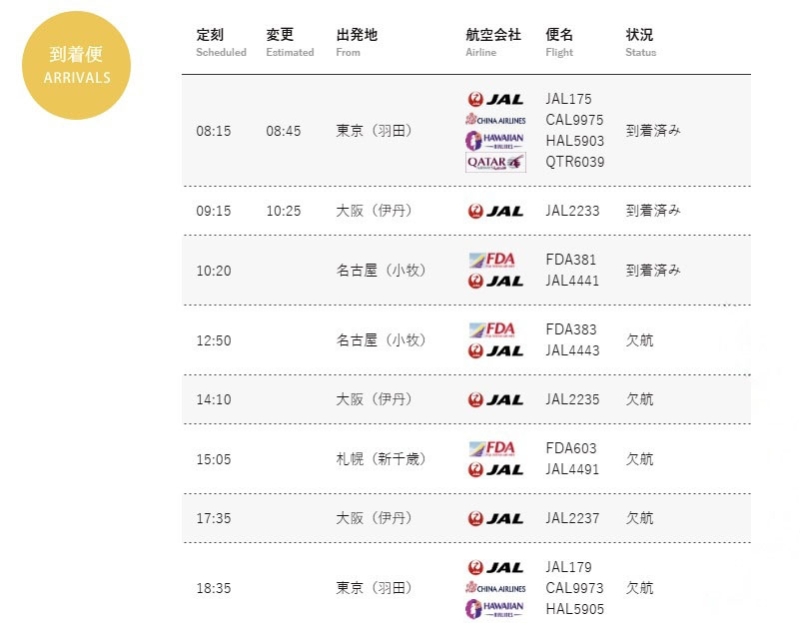
Task: Click the 航空会社 Airline column header
Action: tap(493, 42)
